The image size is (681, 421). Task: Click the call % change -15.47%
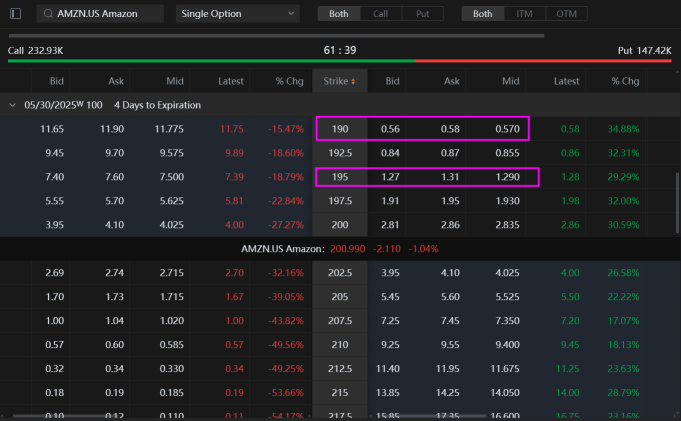pos(286,129)
